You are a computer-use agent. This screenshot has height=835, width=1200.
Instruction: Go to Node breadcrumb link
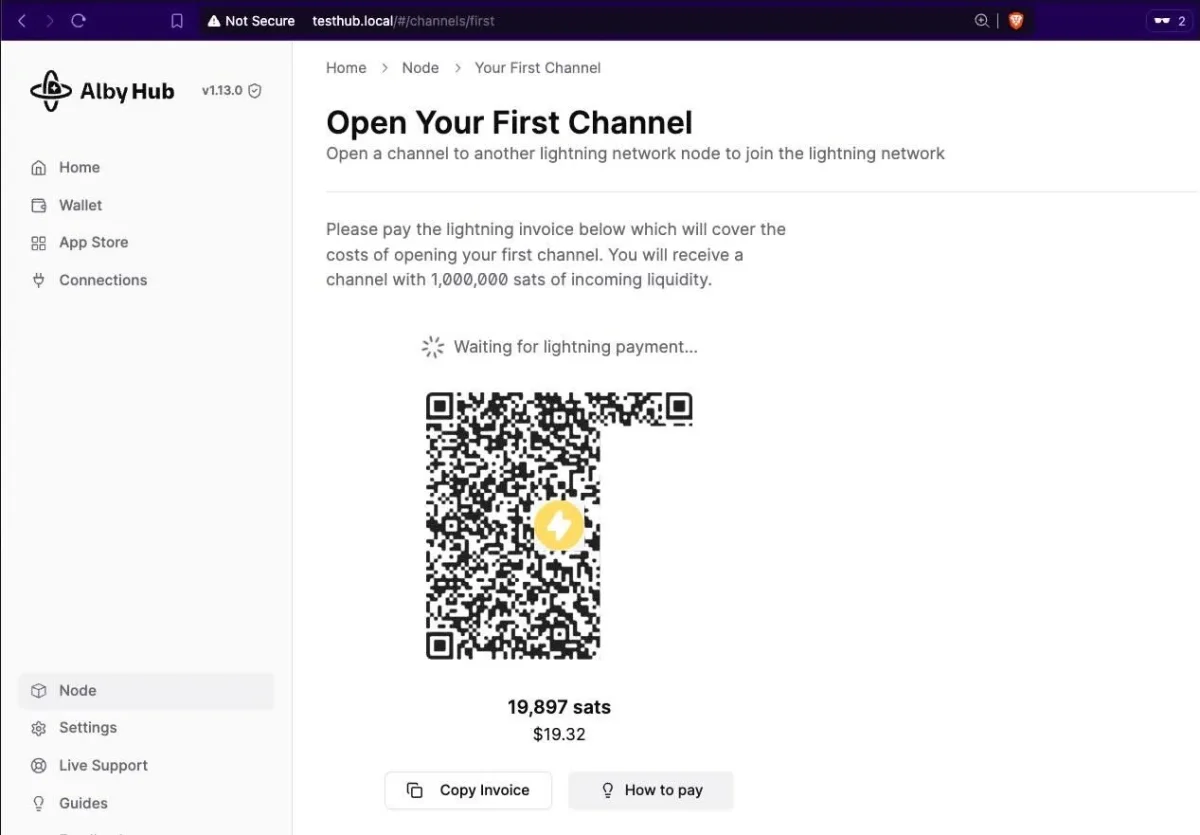420,68
